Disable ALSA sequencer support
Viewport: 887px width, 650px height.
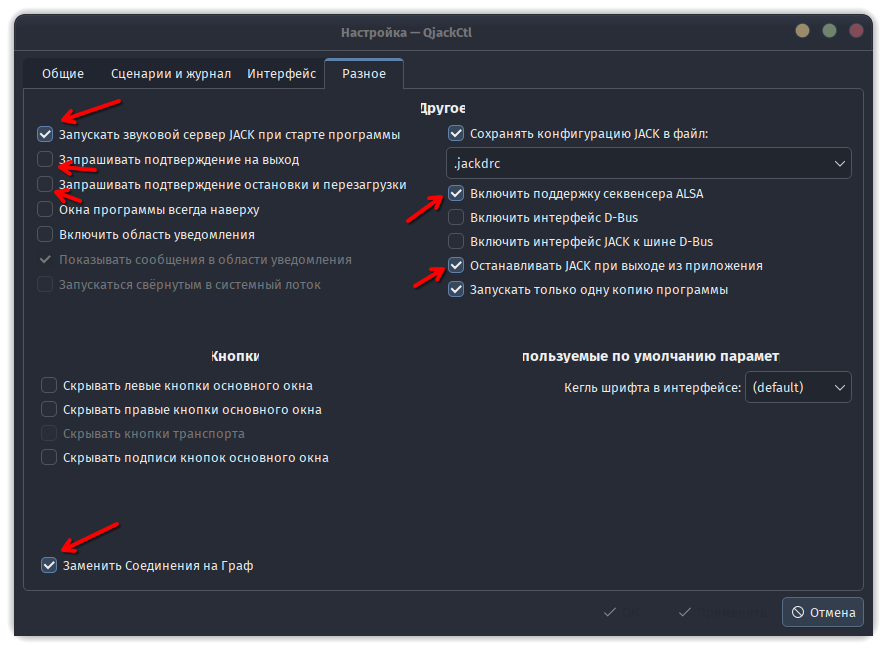tap(456, 192)
